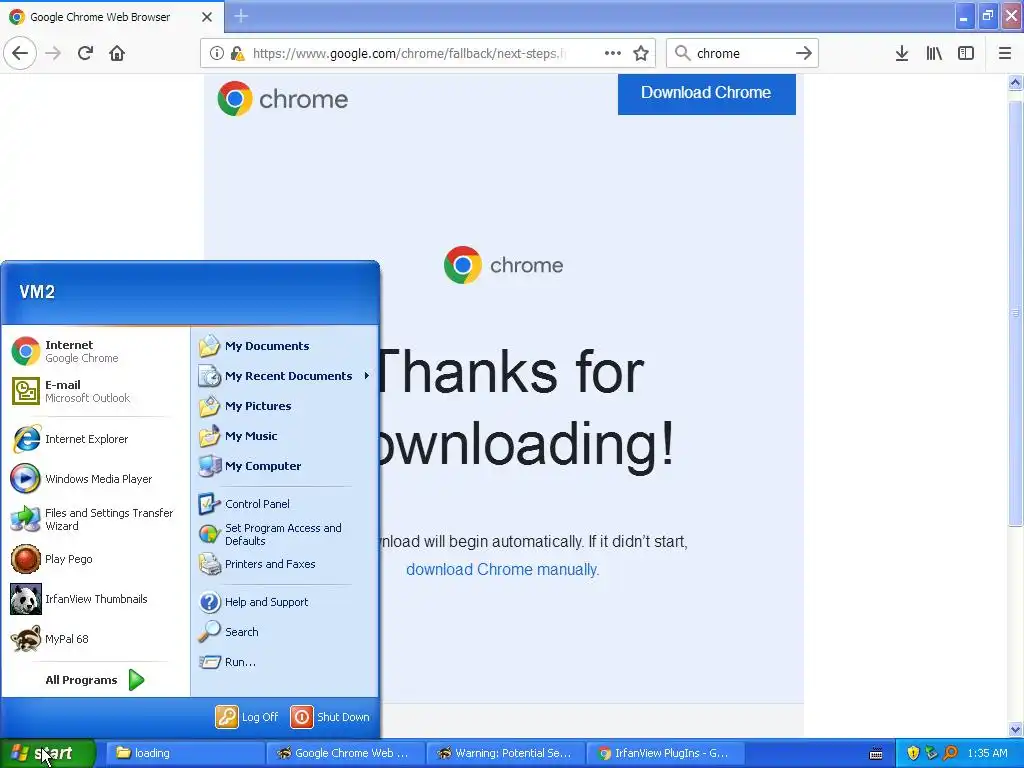Image resolution: width=1024 pixels, height=768 pixels.
Task: Open a new browser tab
Action: (241, 16)
